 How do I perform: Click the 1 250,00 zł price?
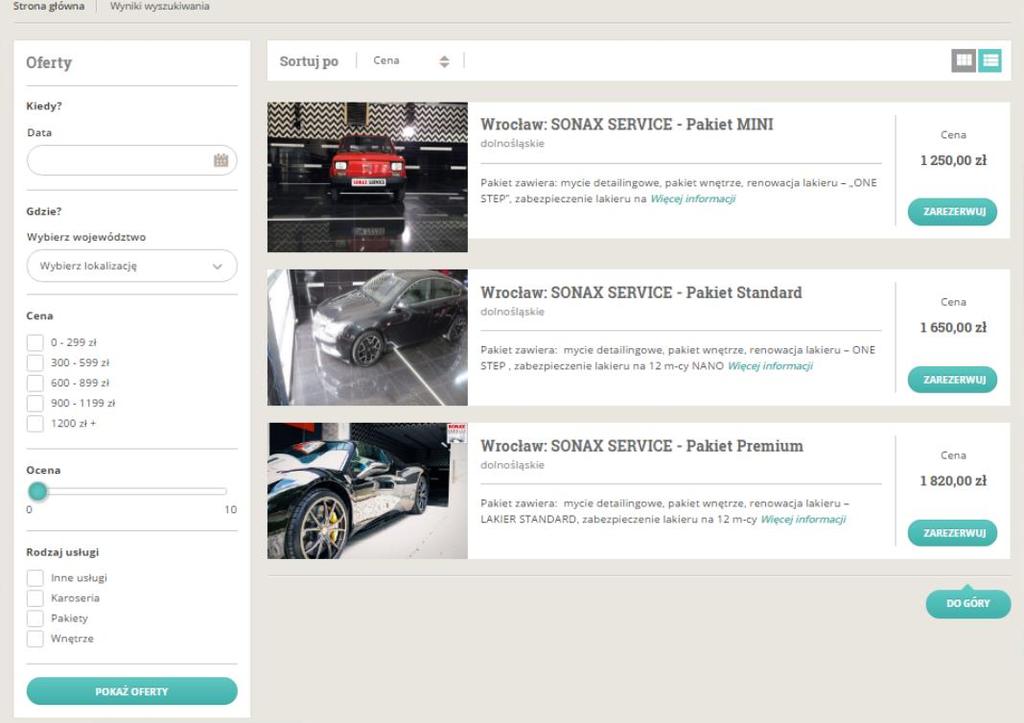[x=953, y=160]
